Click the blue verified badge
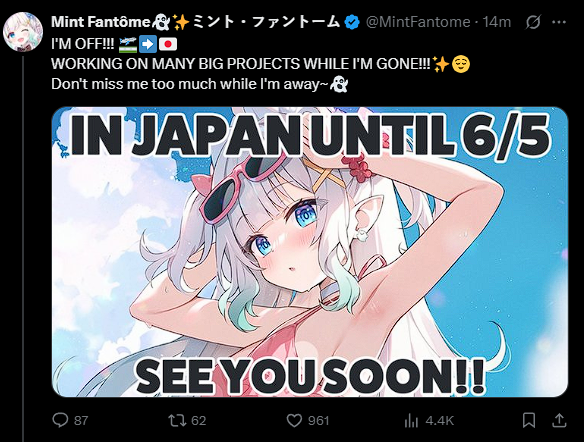584x442 pixels. pos(352,22)
